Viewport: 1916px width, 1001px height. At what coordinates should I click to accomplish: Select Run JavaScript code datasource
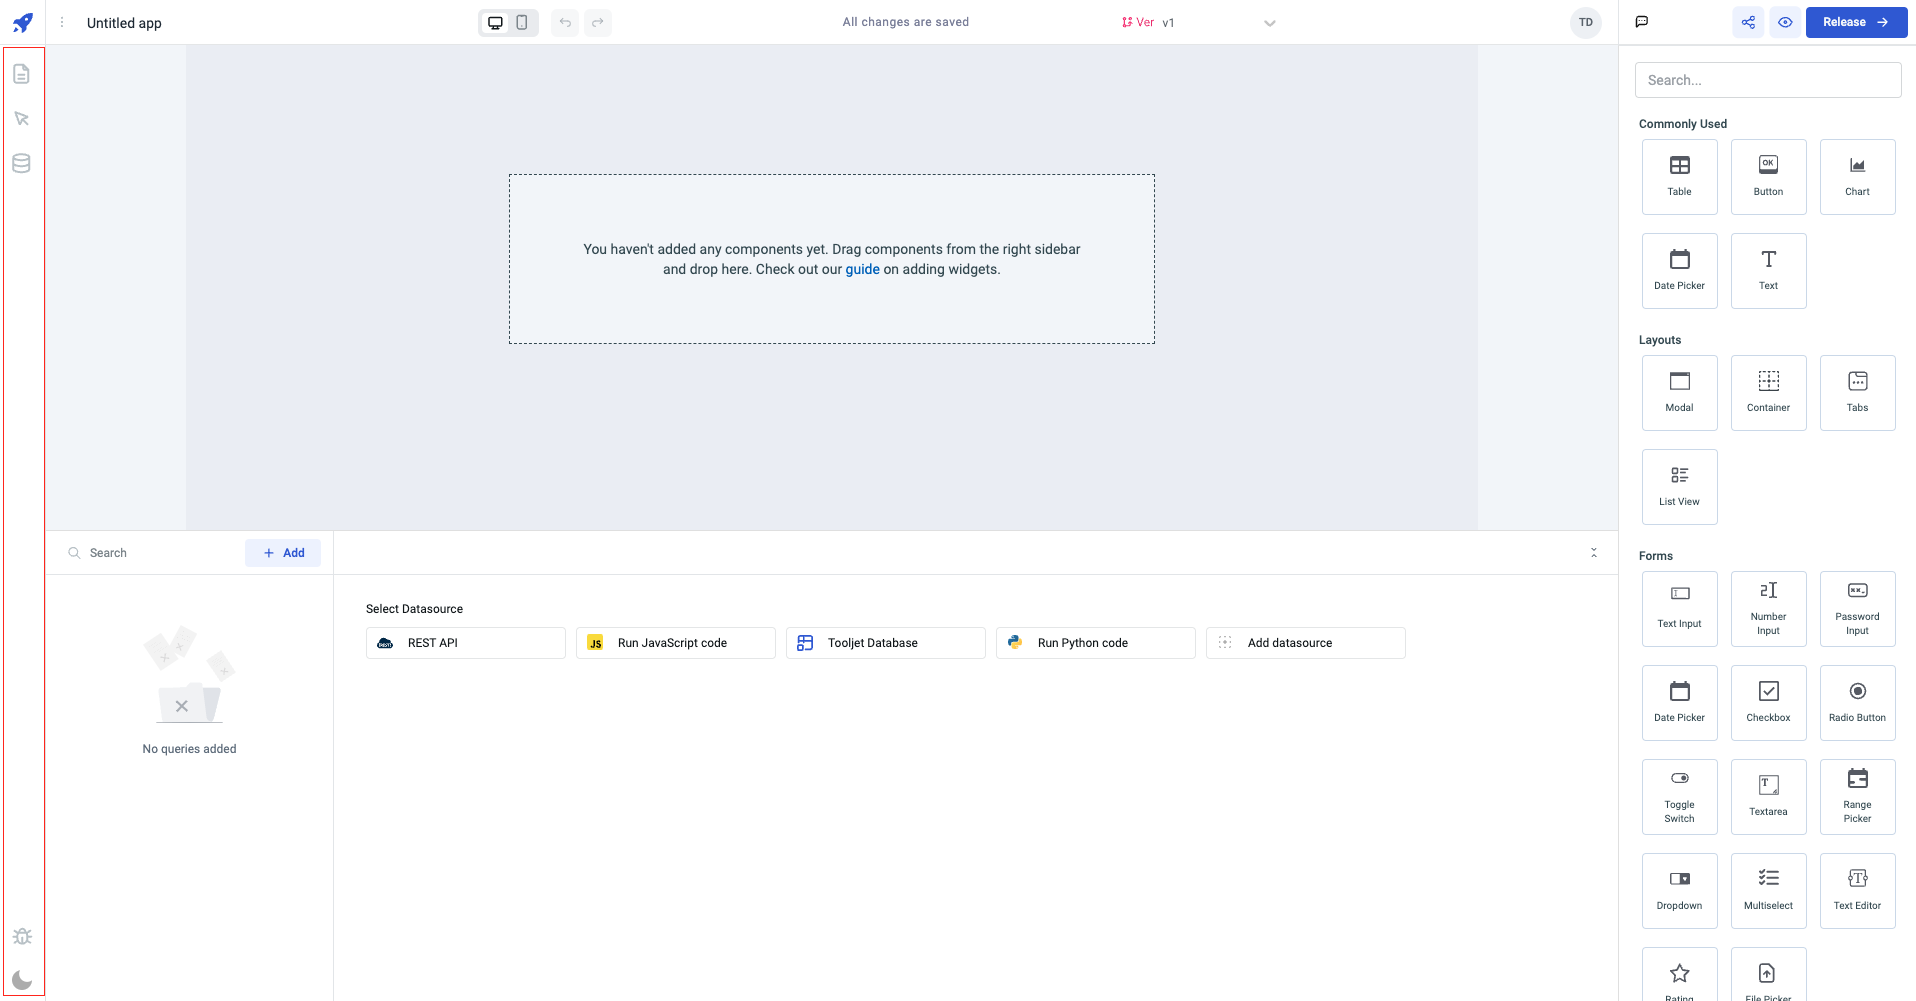point(675,643)
